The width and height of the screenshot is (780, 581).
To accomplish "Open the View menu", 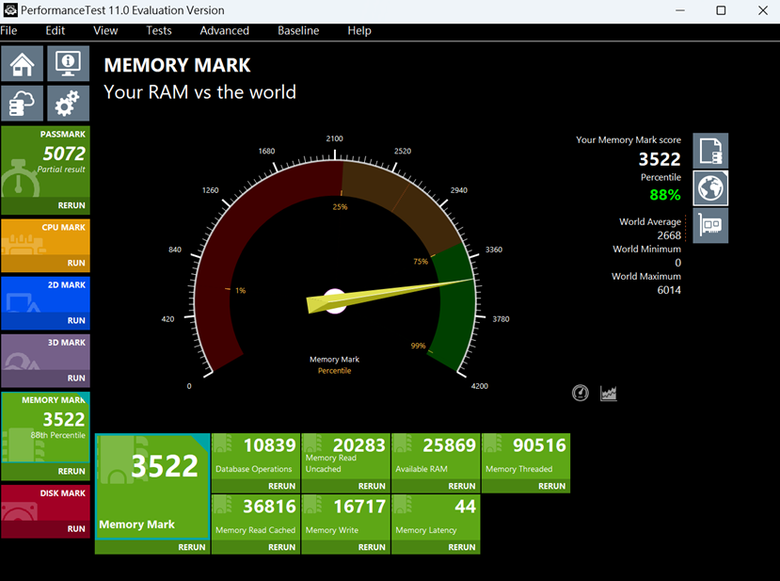I will point(105,31).
